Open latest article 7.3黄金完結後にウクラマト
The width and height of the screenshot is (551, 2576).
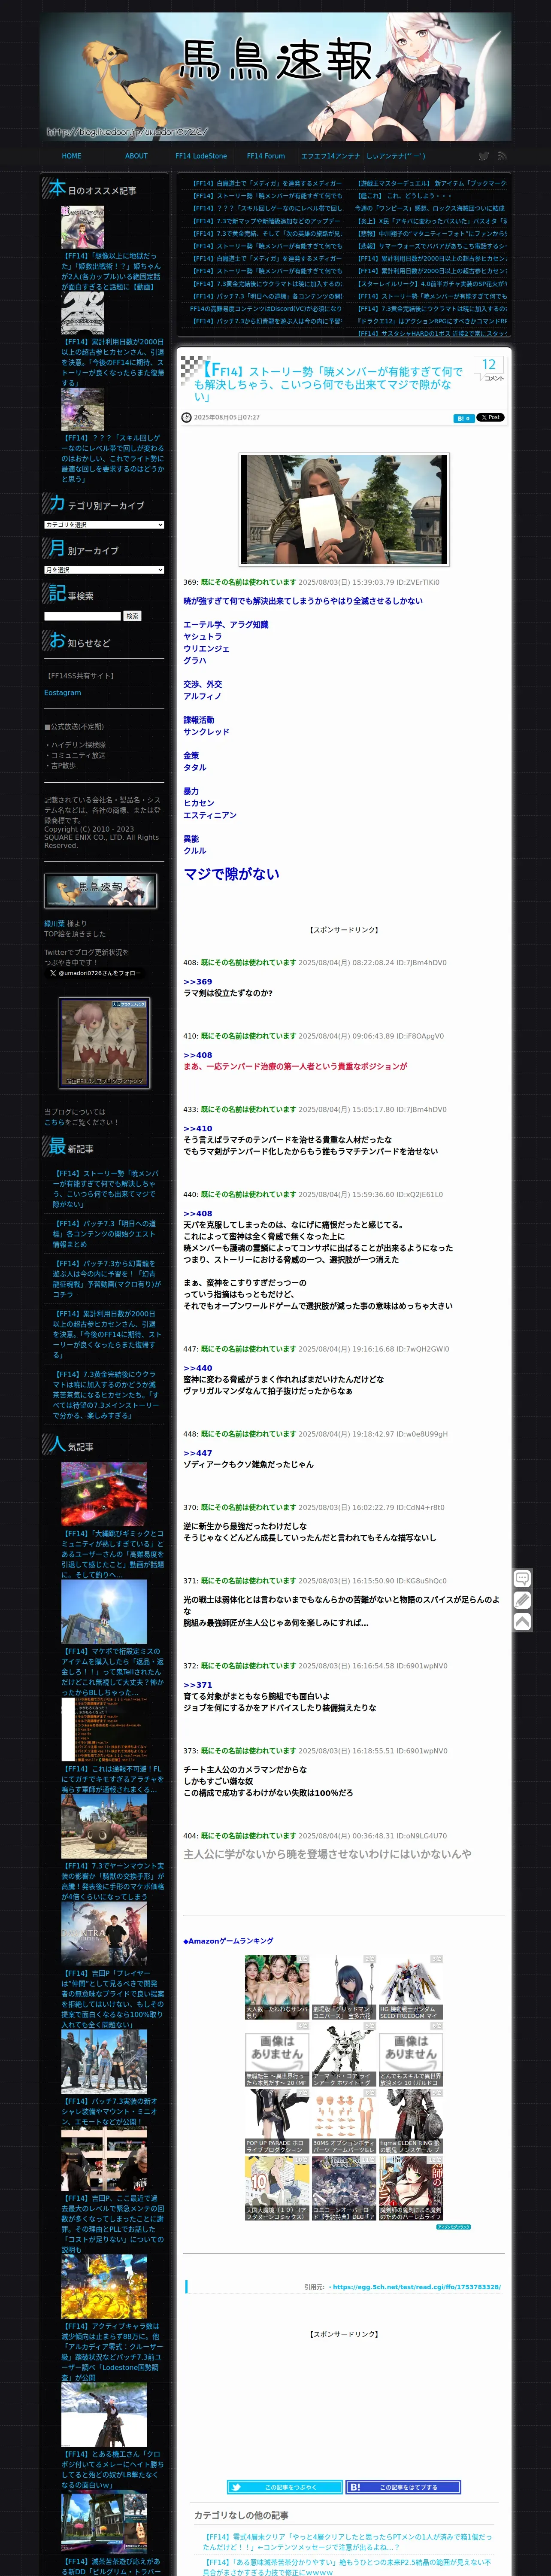coord(105,1395)
